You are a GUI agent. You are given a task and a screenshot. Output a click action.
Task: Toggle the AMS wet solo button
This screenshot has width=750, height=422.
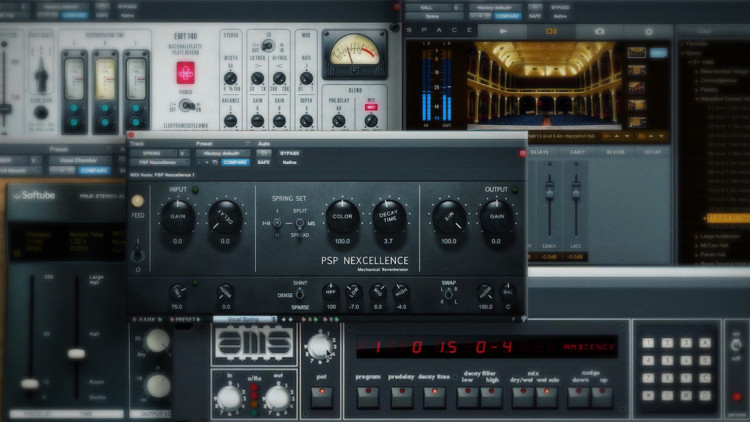click(x=547, y=397)
